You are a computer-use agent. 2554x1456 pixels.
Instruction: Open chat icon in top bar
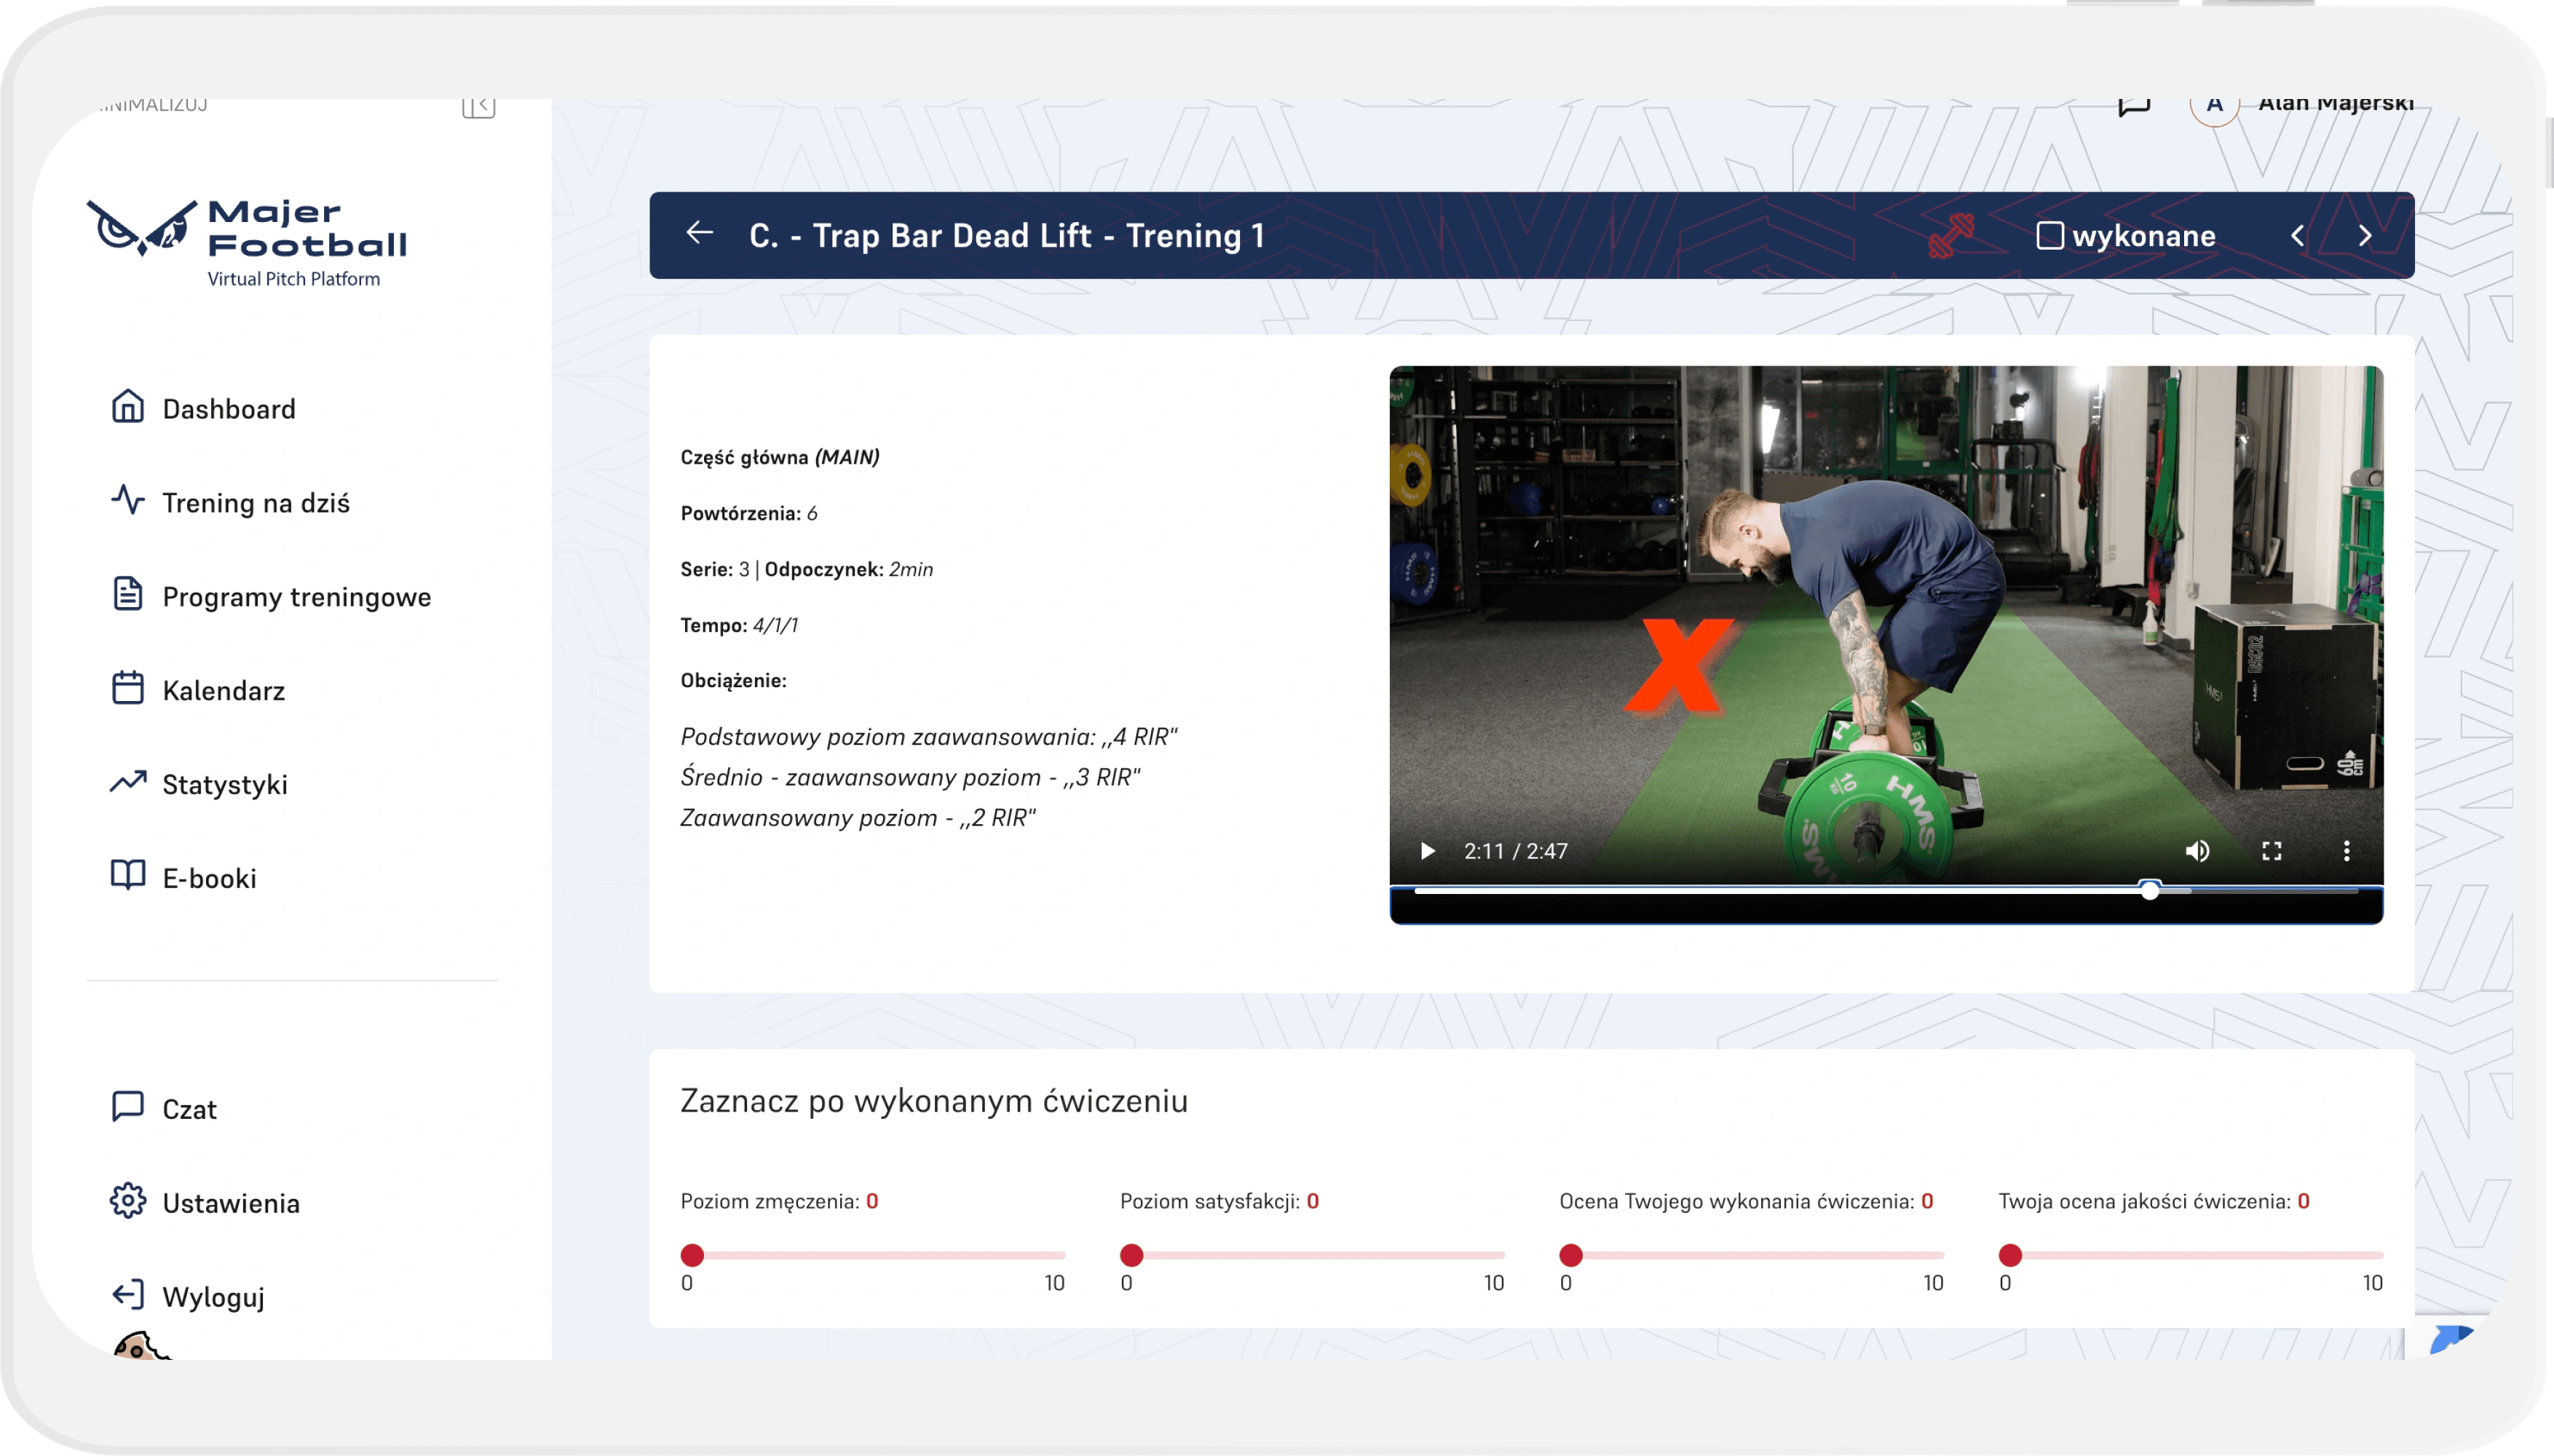pos(2134,105)
